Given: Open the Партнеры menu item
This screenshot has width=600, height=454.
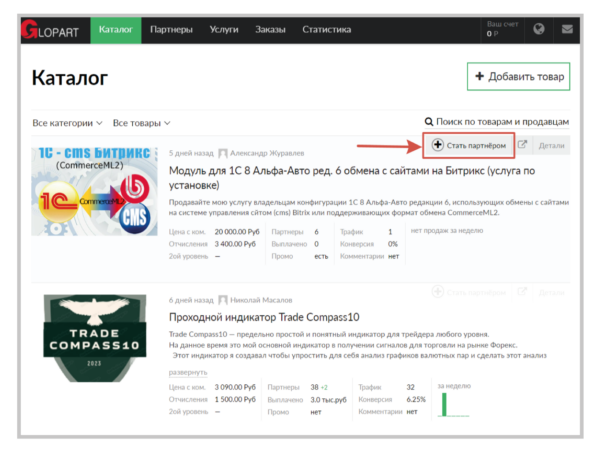Looking at the screenshot, I should (x=171, y=30).
